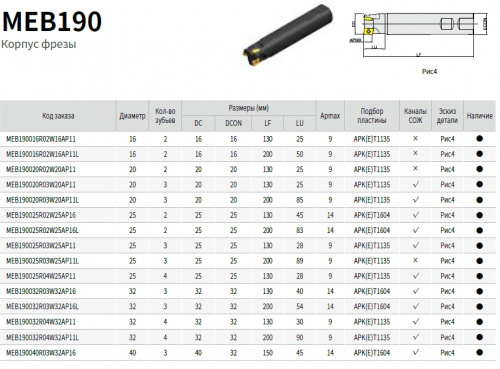Click coolant check mark for MEB190025R02W25AP16
Viewport: 500px width, 369px height.
(x=416, y=215)
